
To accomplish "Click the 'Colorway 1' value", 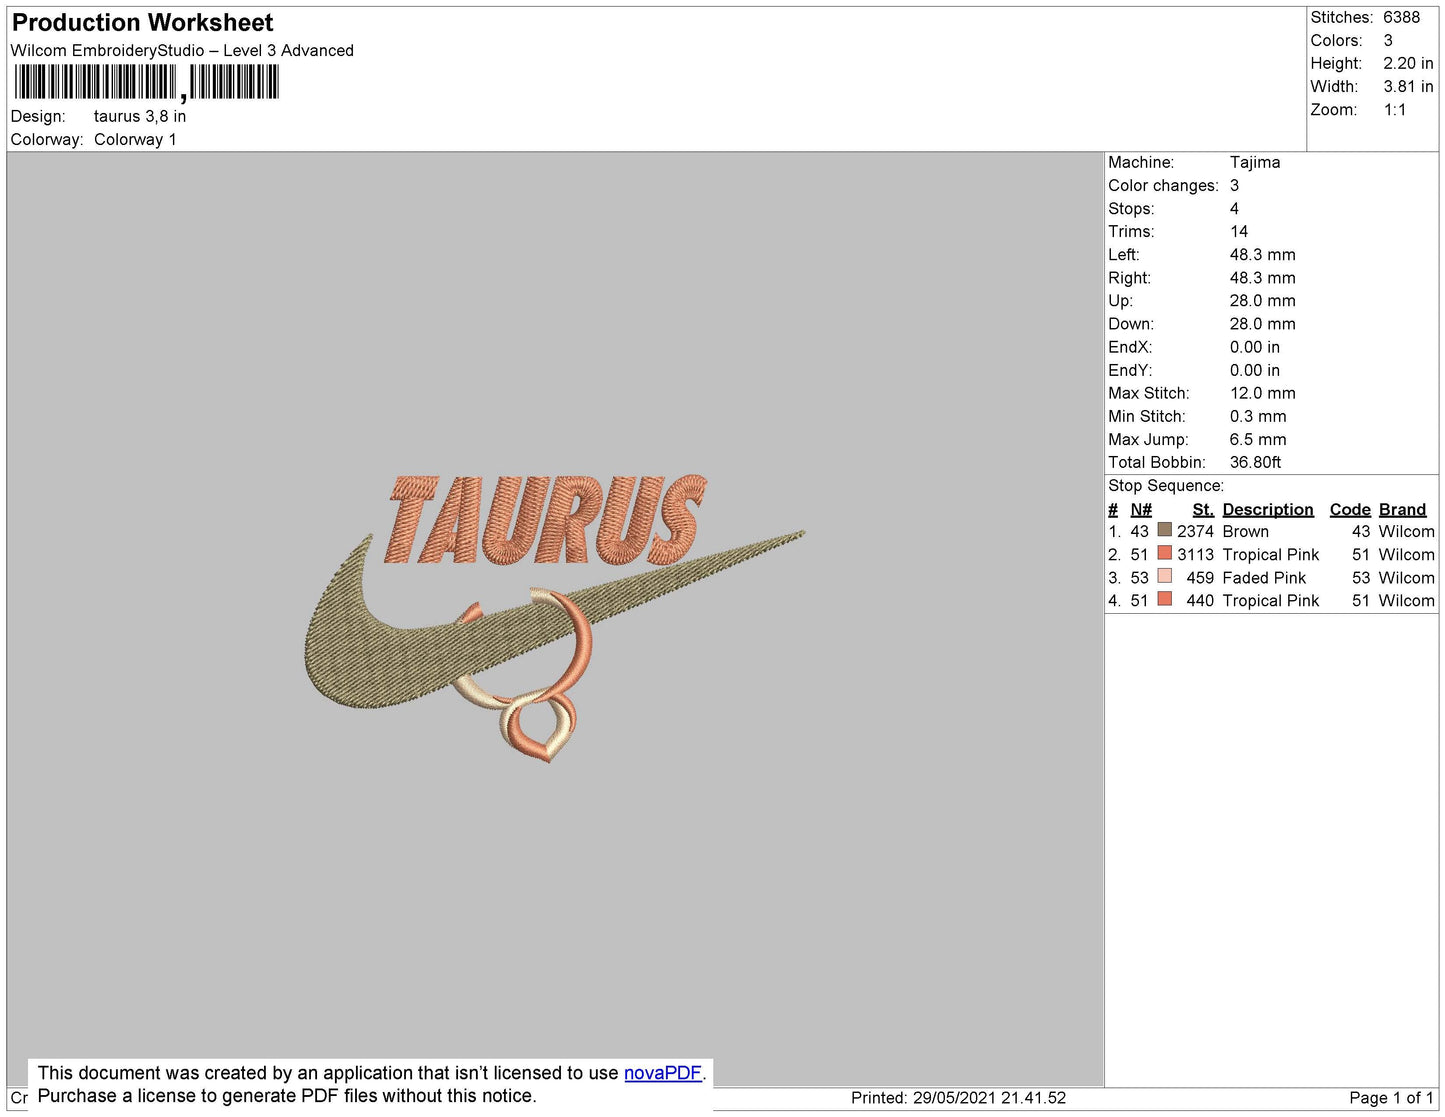I will tap(135, 140).
